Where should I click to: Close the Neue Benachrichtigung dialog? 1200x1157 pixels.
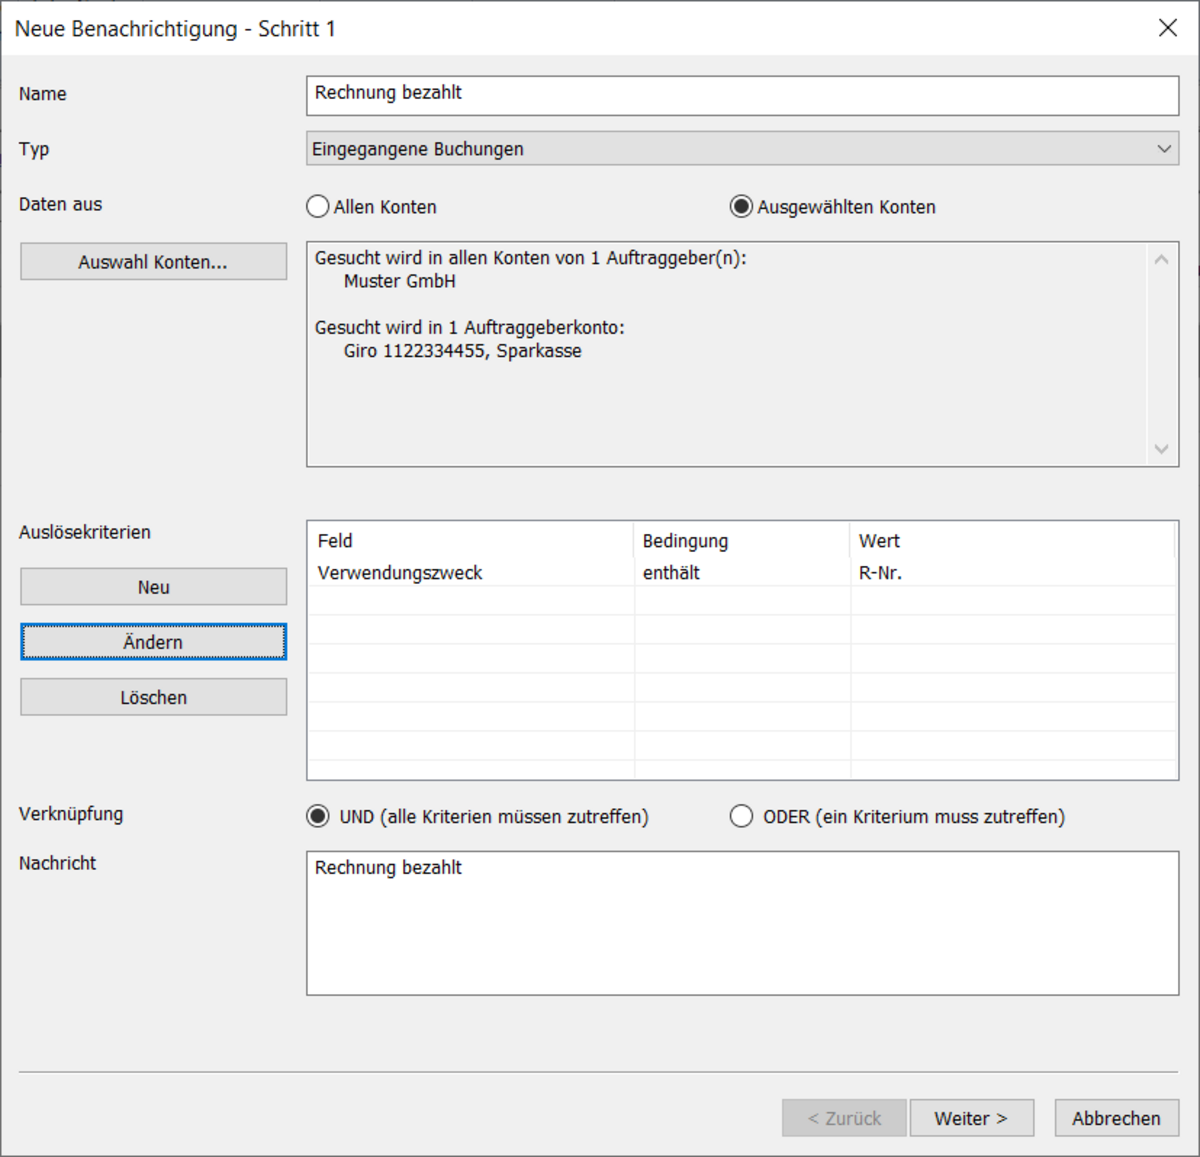(1167, 28)
